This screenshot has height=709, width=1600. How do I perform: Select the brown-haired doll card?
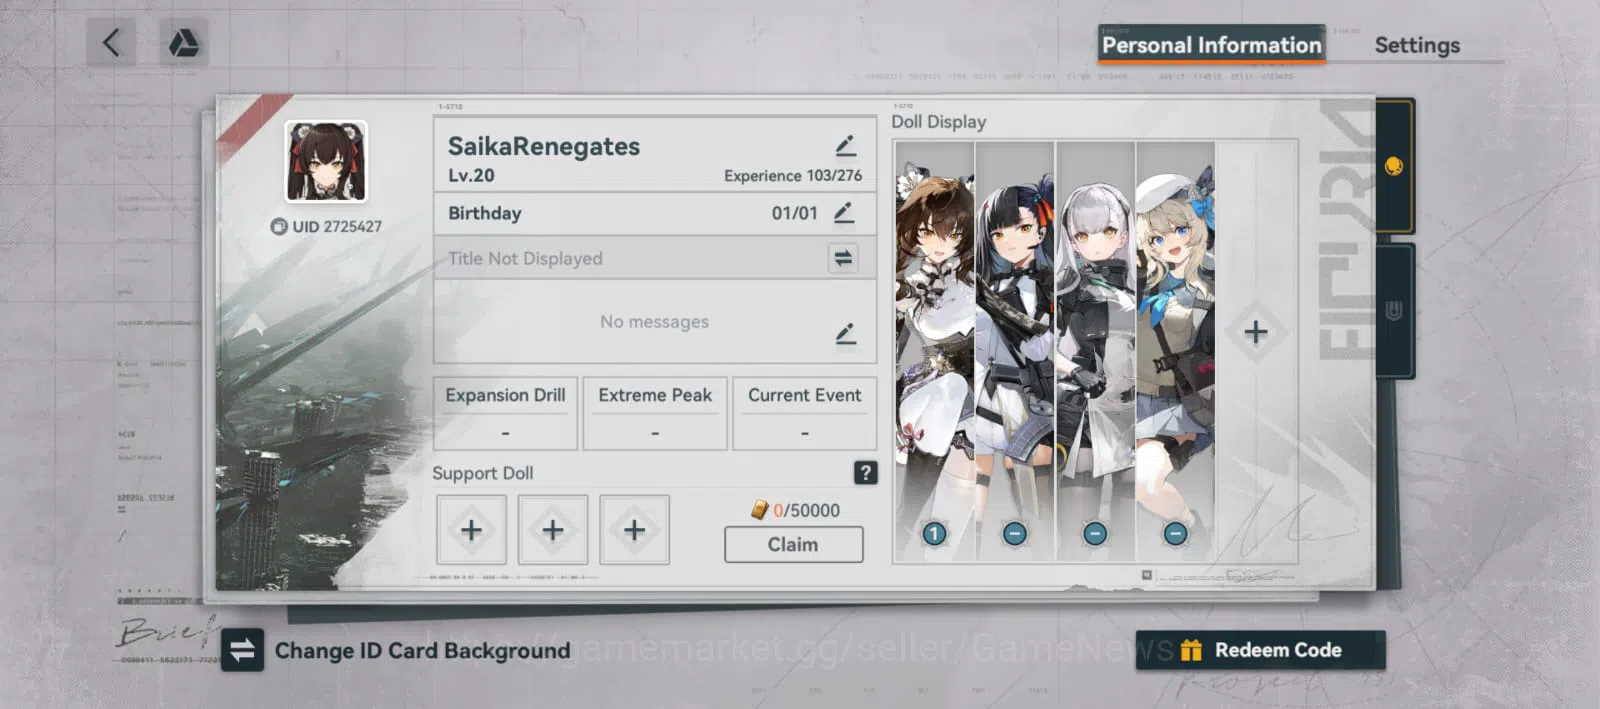click(934, 350)
